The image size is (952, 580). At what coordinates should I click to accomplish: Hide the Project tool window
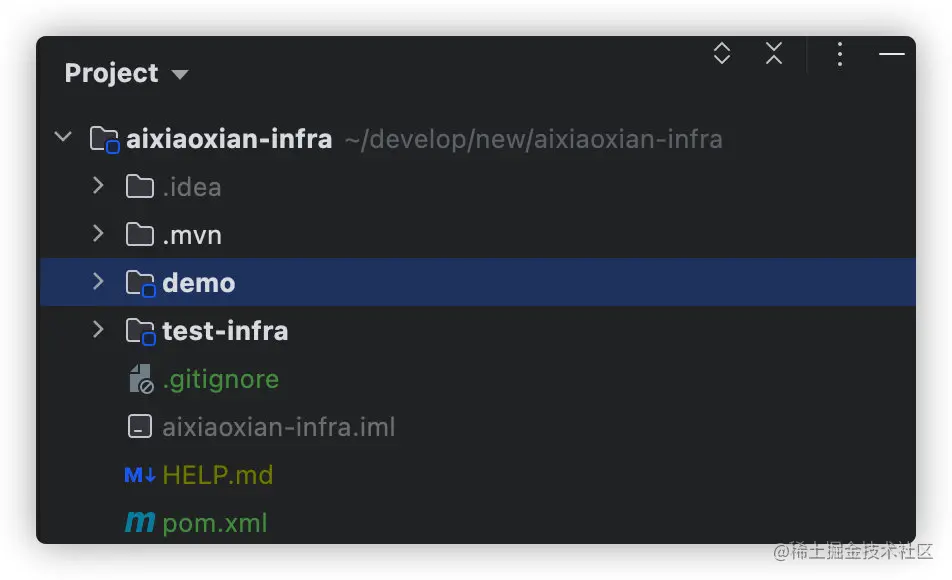pos(891,54)
